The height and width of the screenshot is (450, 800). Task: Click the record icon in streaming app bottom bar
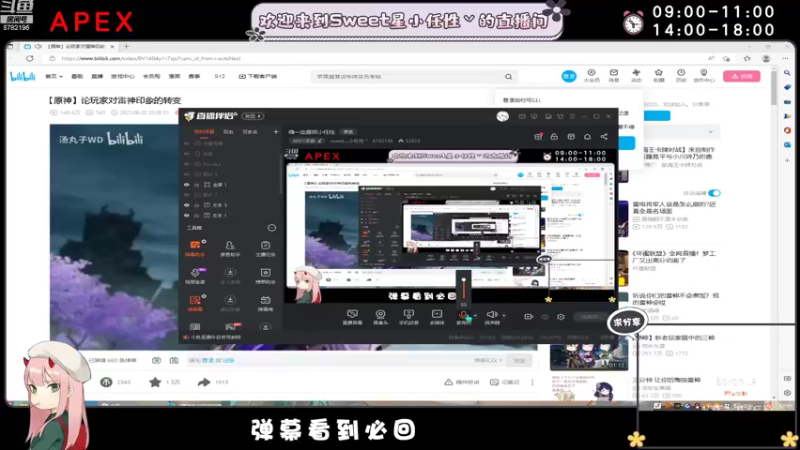529,317
